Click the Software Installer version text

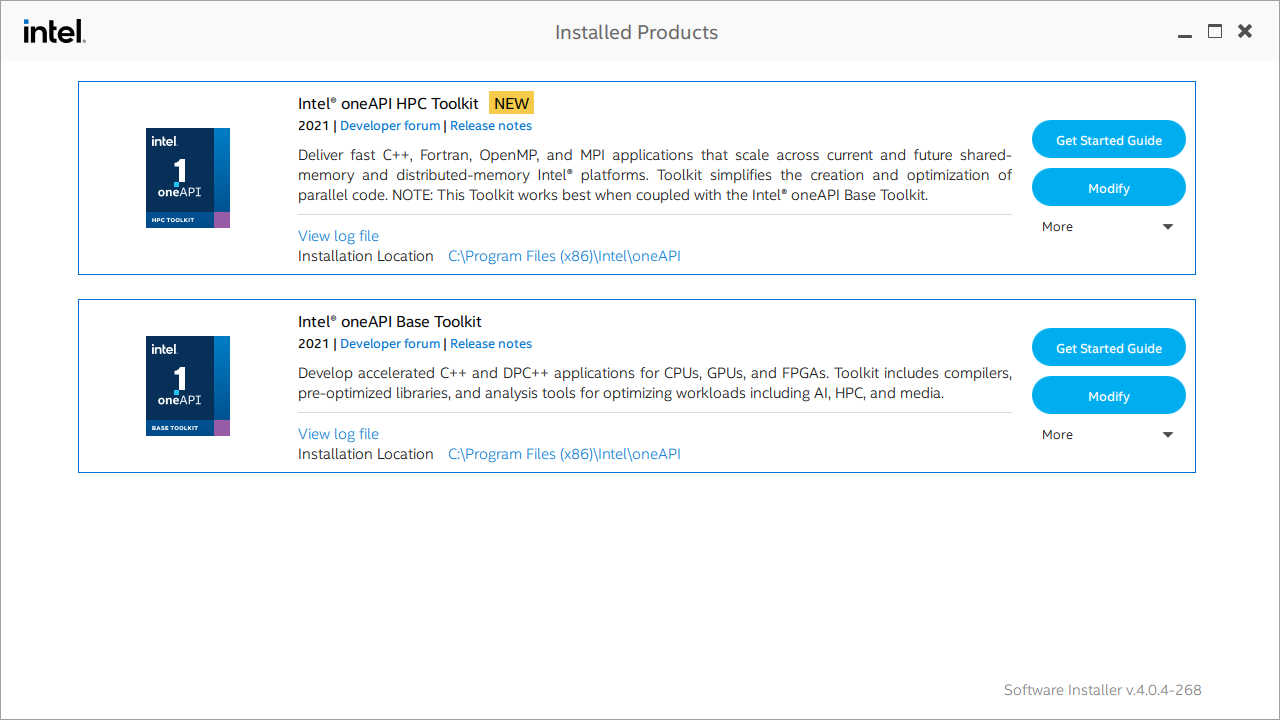point(1102,690)
